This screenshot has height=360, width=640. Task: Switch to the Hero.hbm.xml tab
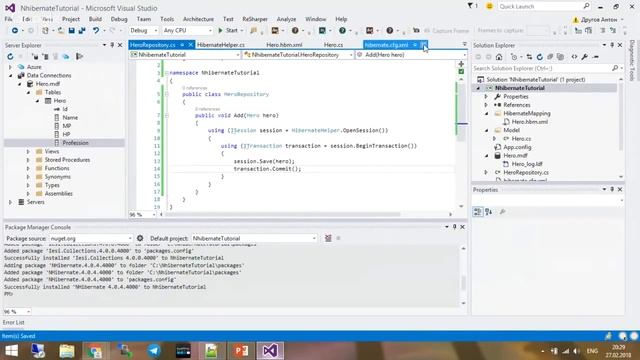tap(284, 45)
